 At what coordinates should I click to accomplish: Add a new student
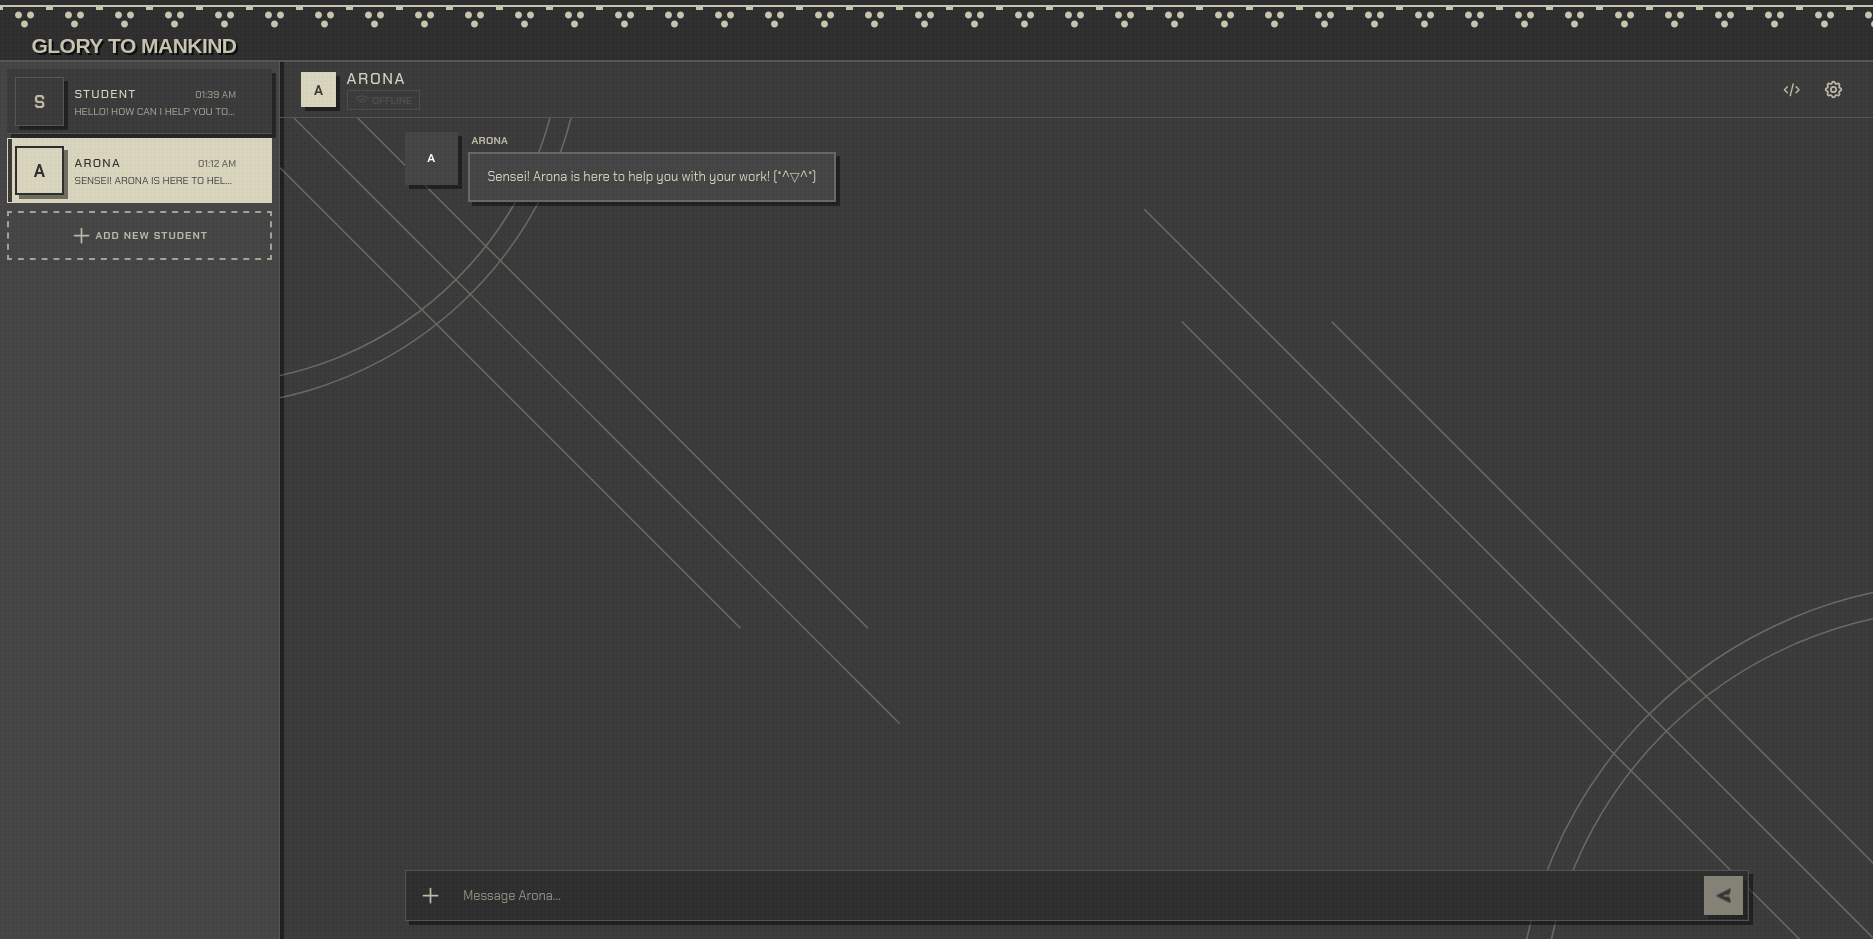140,236
